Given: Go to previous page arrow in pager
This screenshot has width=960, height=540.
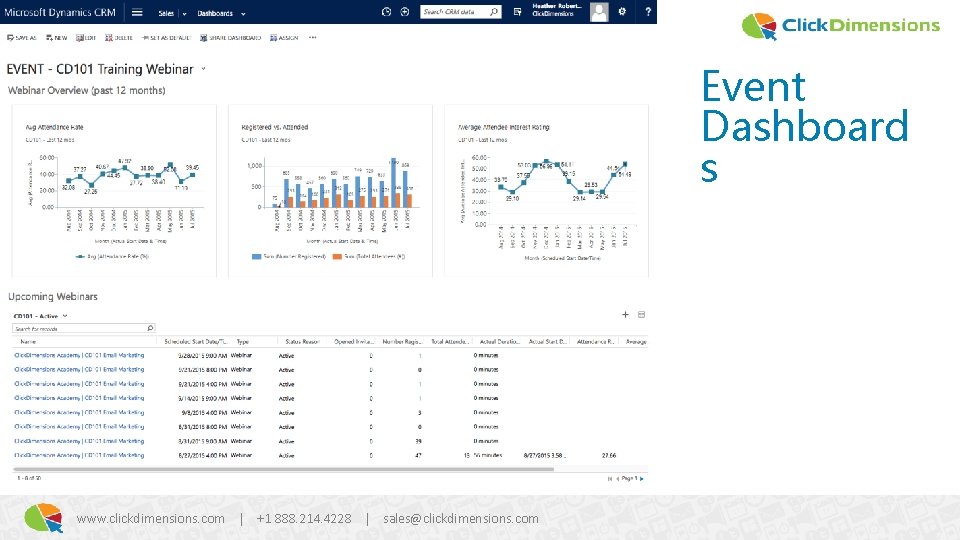Looking at the screenshot, I should click(x=617, y=479).
